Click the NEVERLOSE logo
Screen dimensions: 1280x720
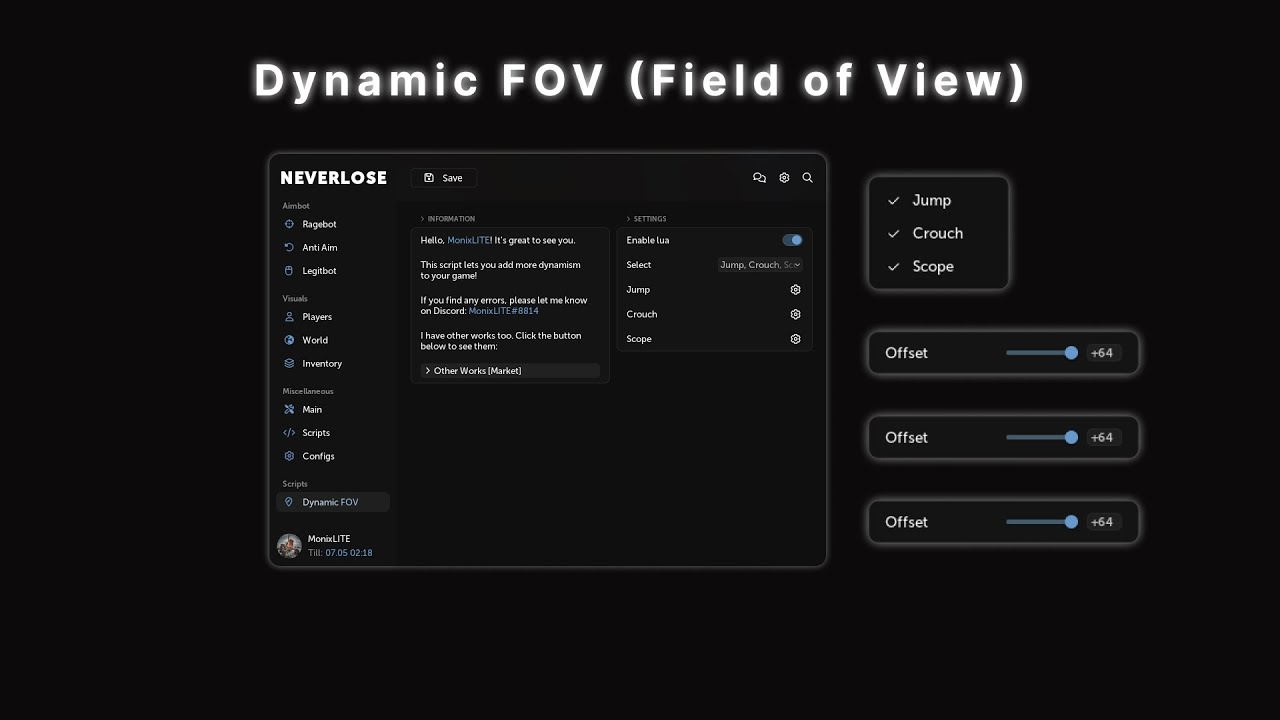pyautogui.click(x=333, y=178)
